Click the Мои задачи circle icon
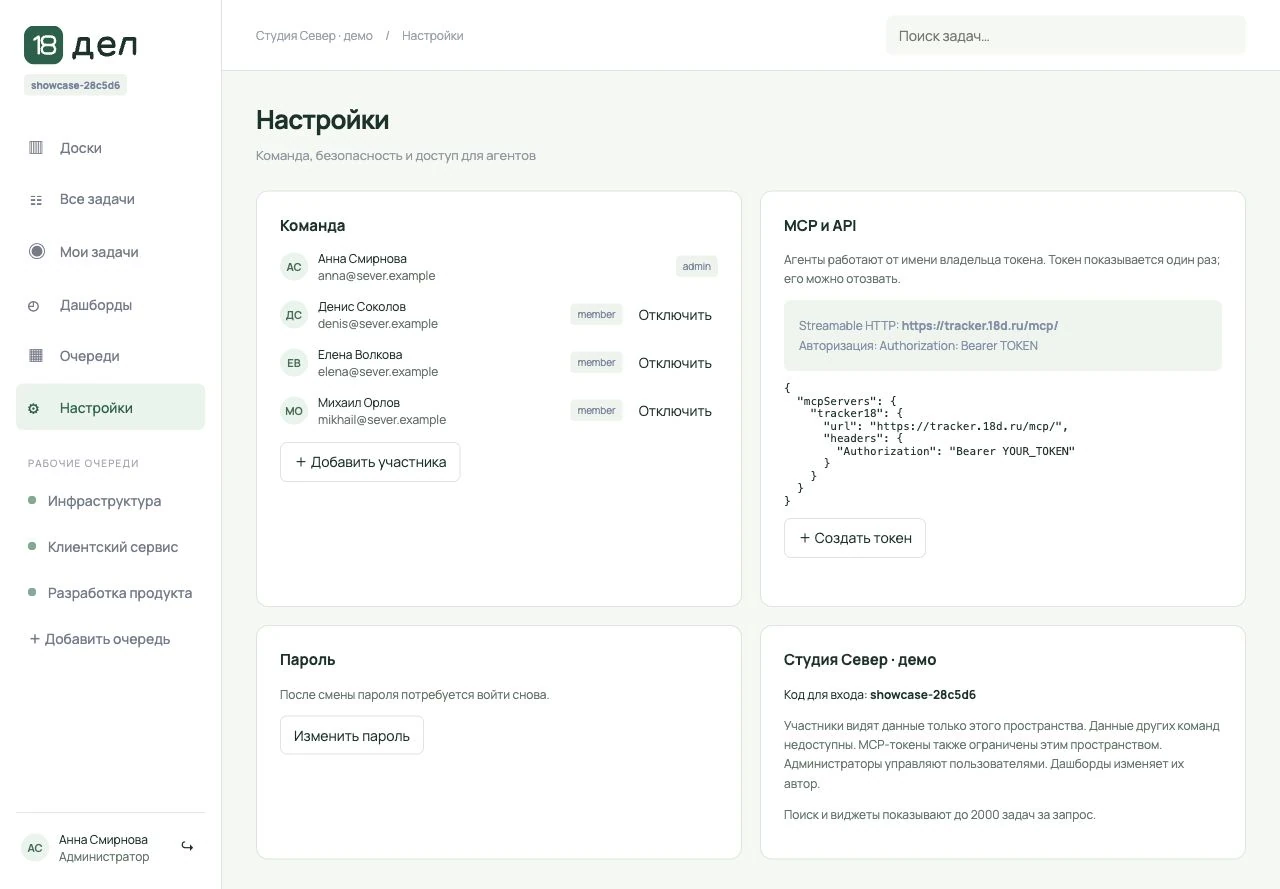1280x889 pixels. click(37, 251)
